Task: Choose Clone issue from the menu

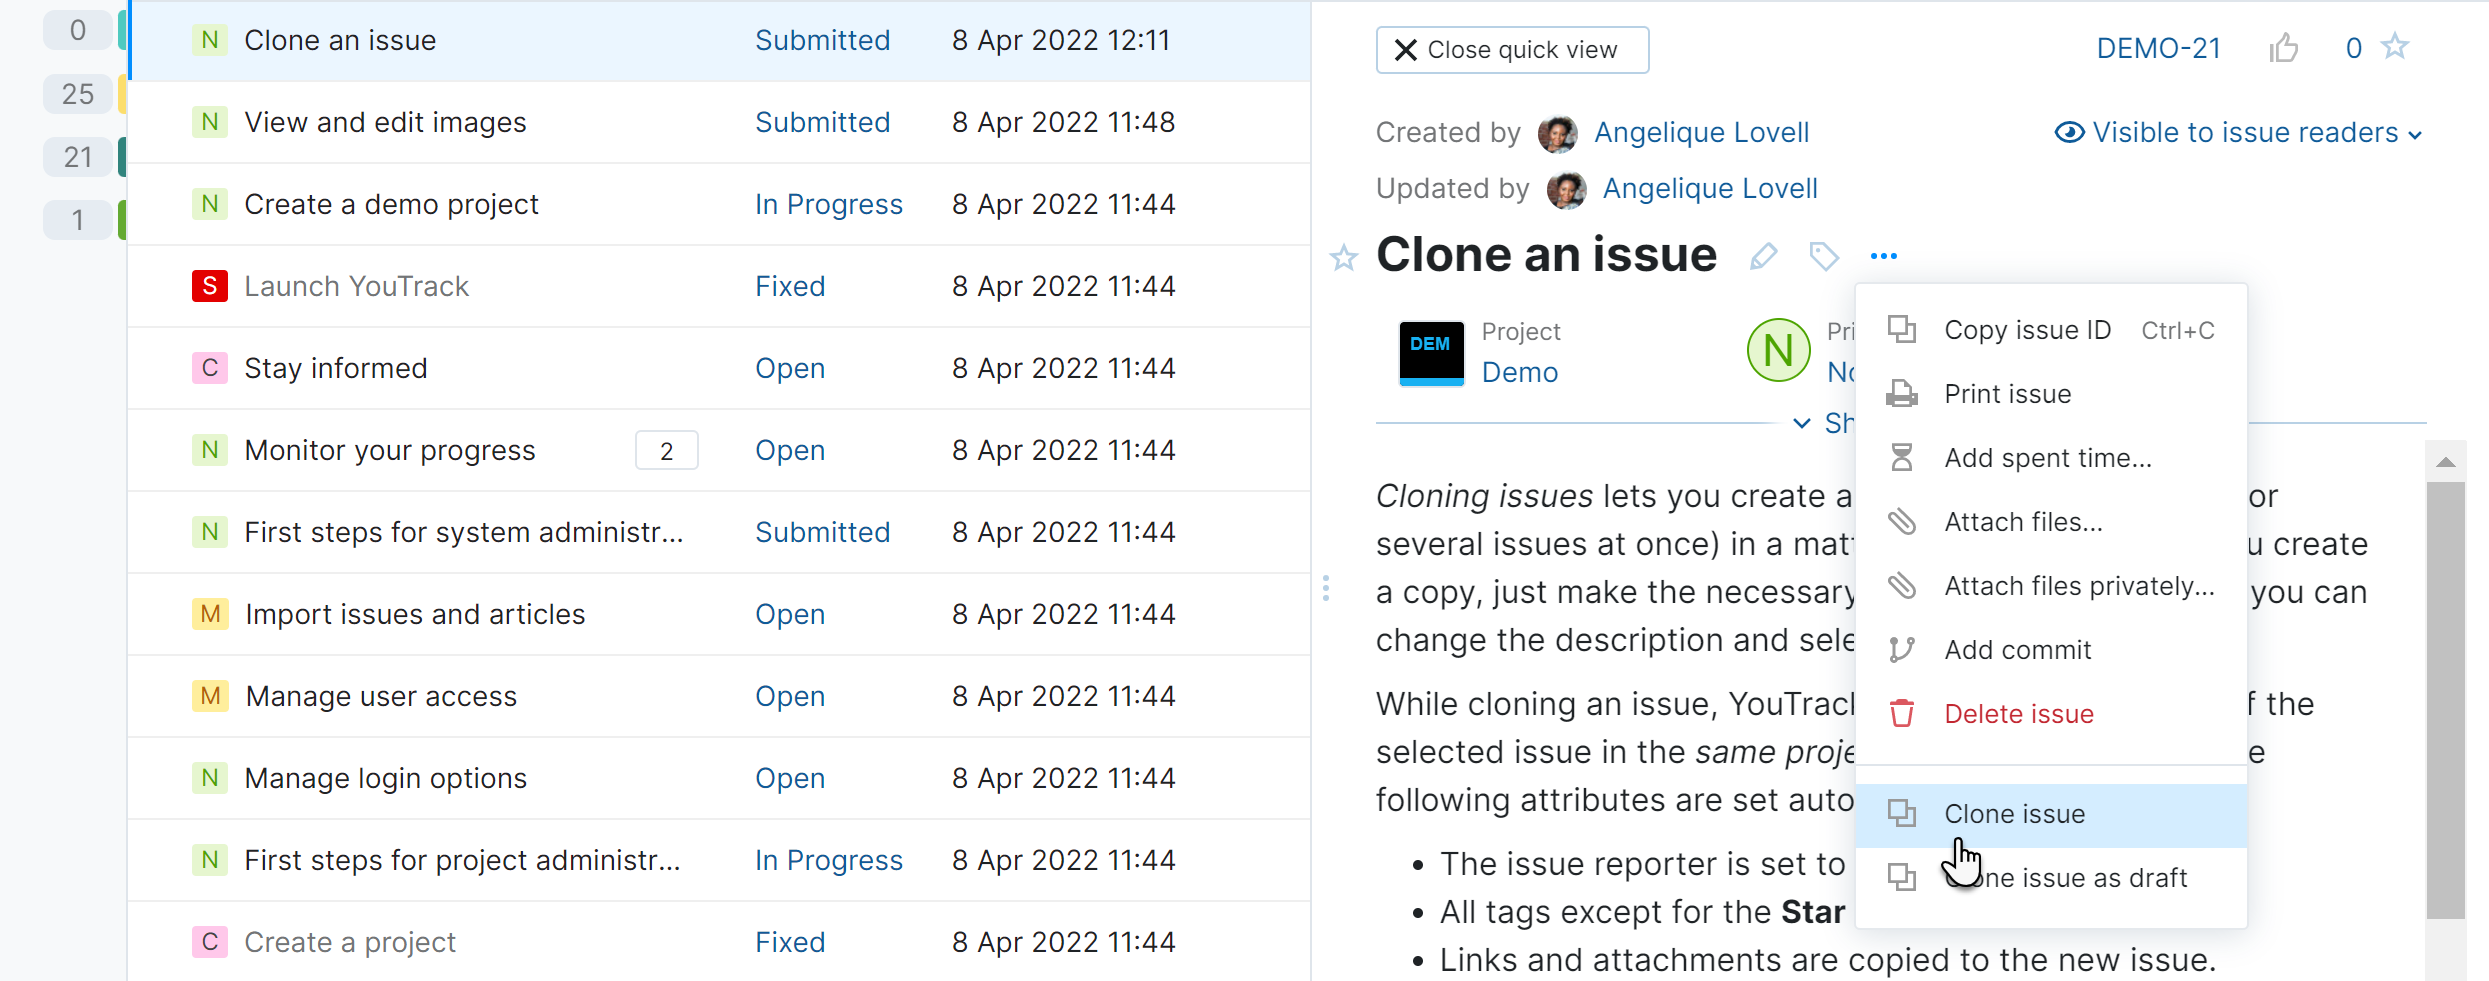Action: (x=2014, y=814)
